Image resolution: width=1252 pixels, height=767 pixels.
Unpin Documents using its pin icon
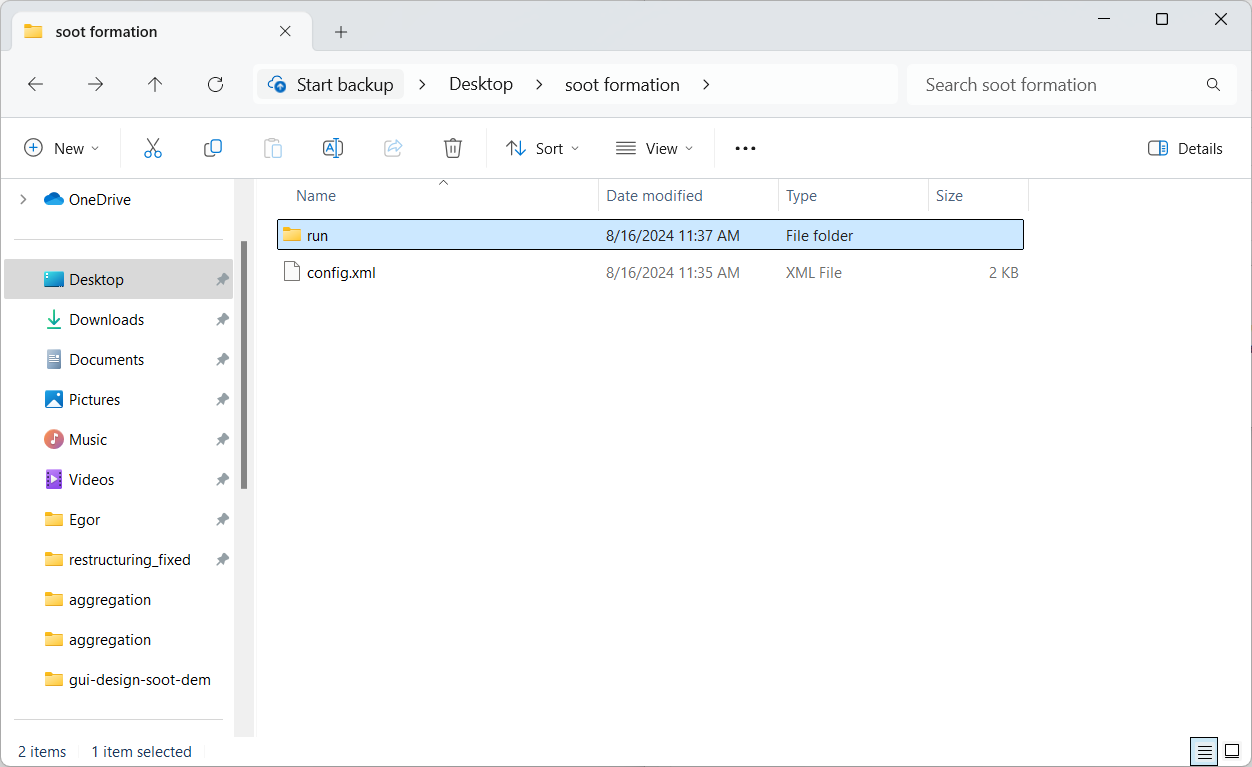tap(222, 360)
